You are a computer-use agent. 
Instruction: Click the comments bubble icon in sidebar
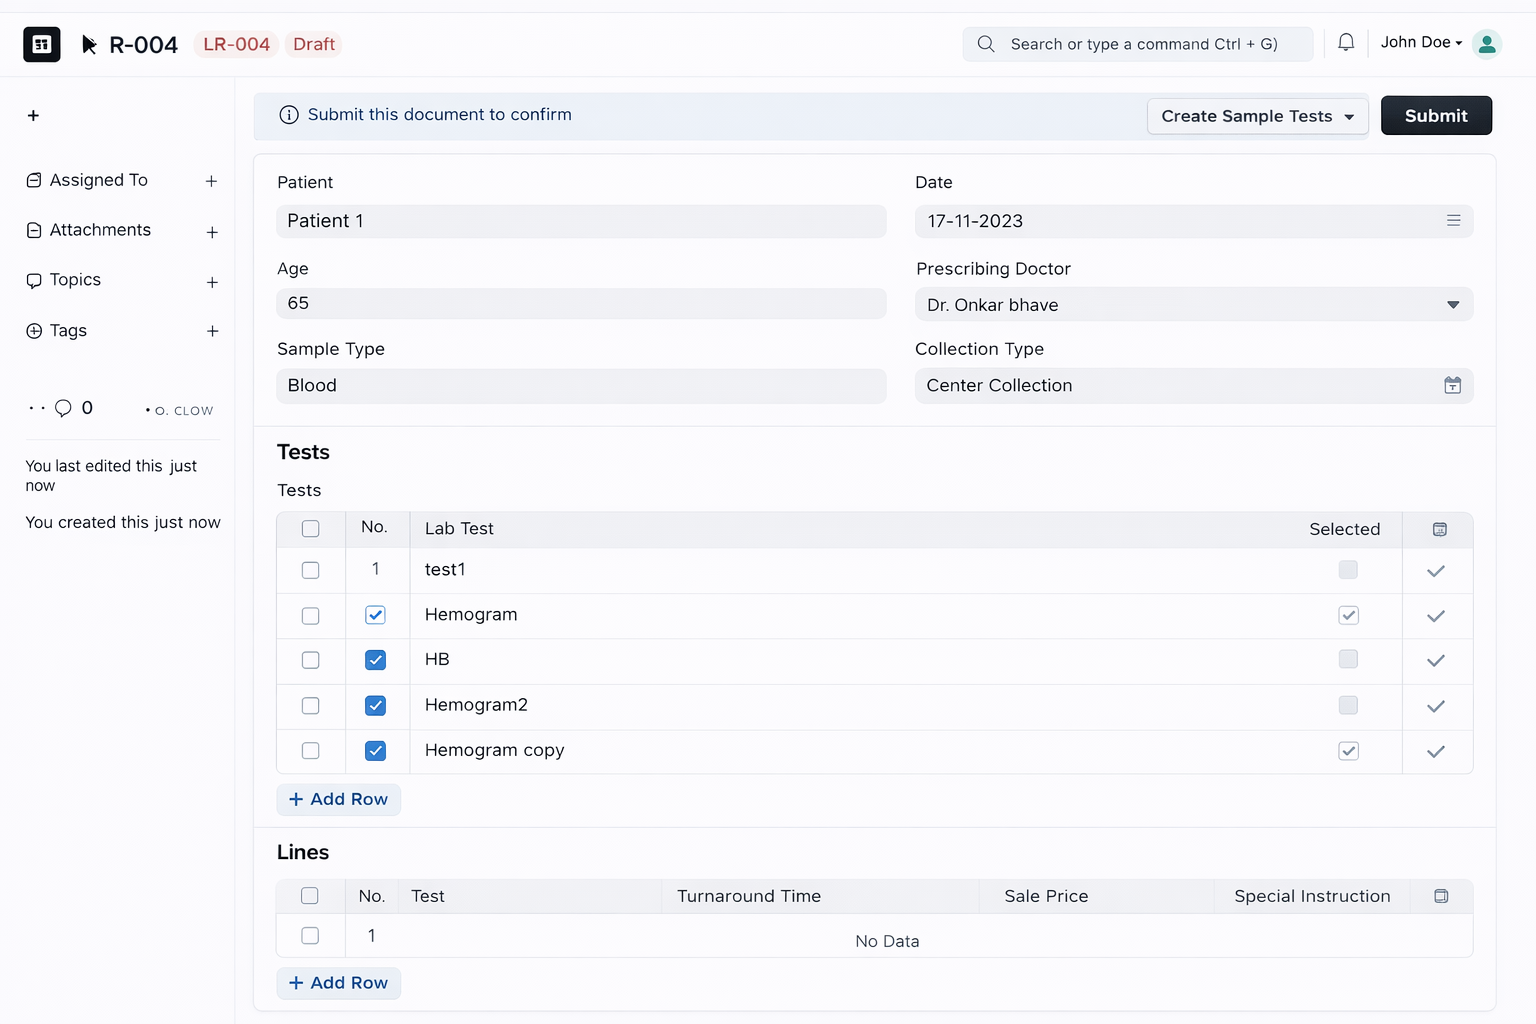[x=63, y=408]
